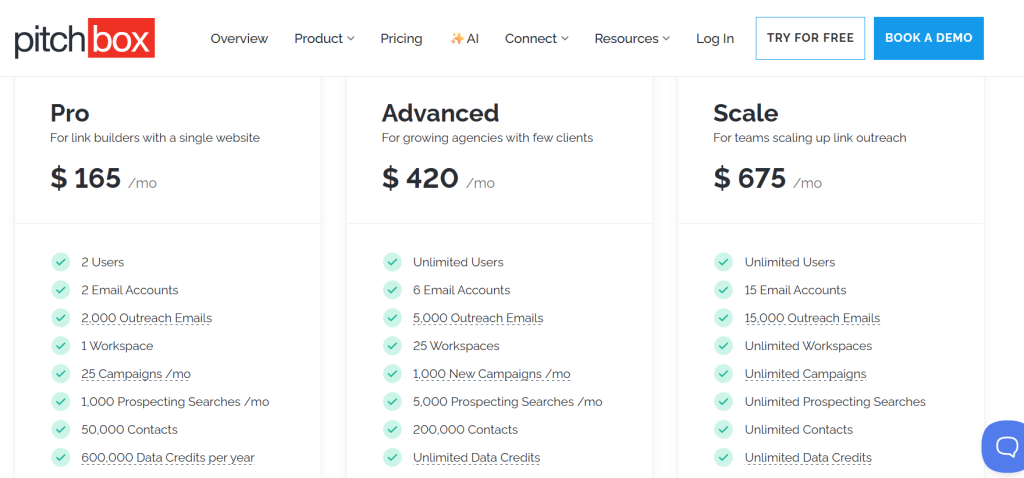This screenshot has height=478, width=1024.
Task: Click checkmark icon beside Pro 2 Users
Action: point(61,262)
